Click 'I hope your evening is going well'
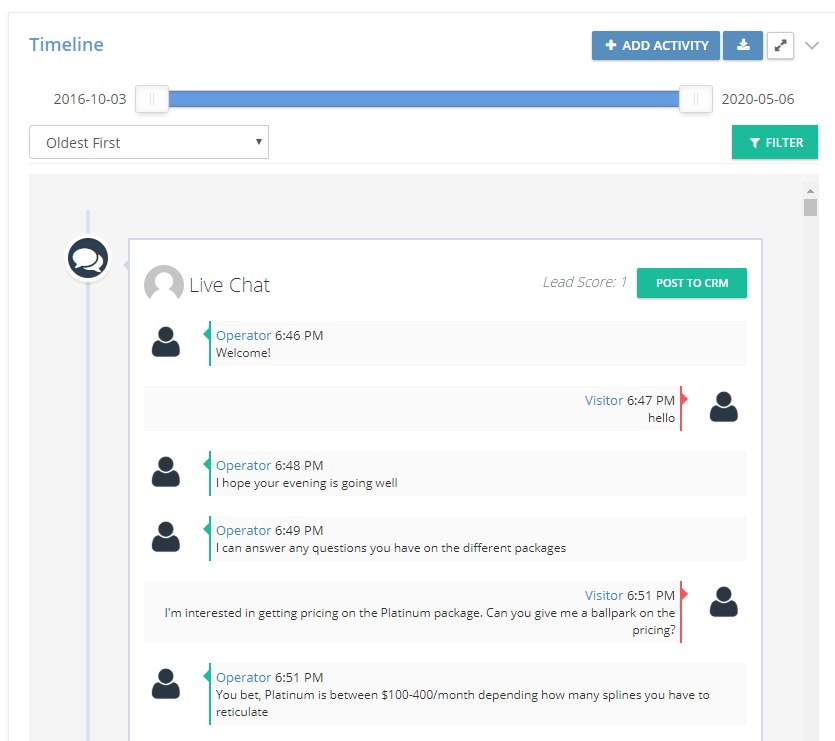Image resolution: width=835 pixels, height=741 pixels. coord(306,483)
